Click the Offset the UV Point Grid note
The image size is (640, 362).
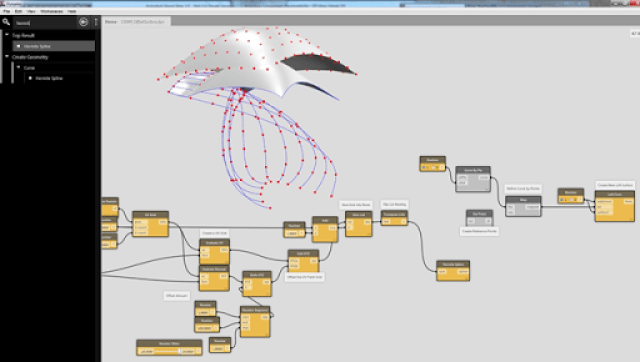tap(304, 277)
